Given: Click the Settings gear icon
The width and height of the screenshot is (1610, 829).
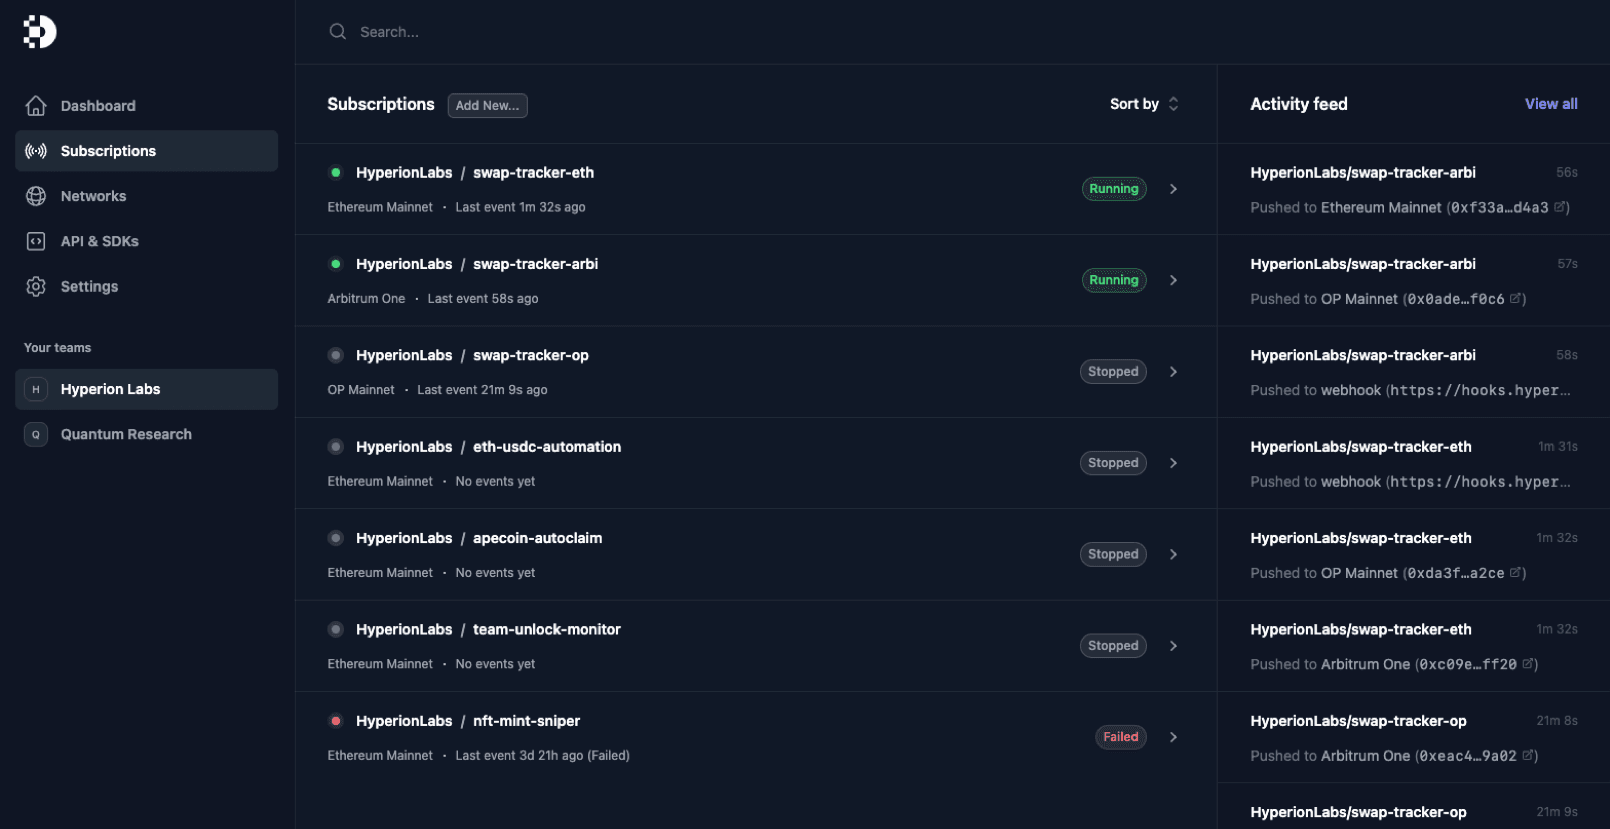Looking at the screenshot, I should pos(36,286).
